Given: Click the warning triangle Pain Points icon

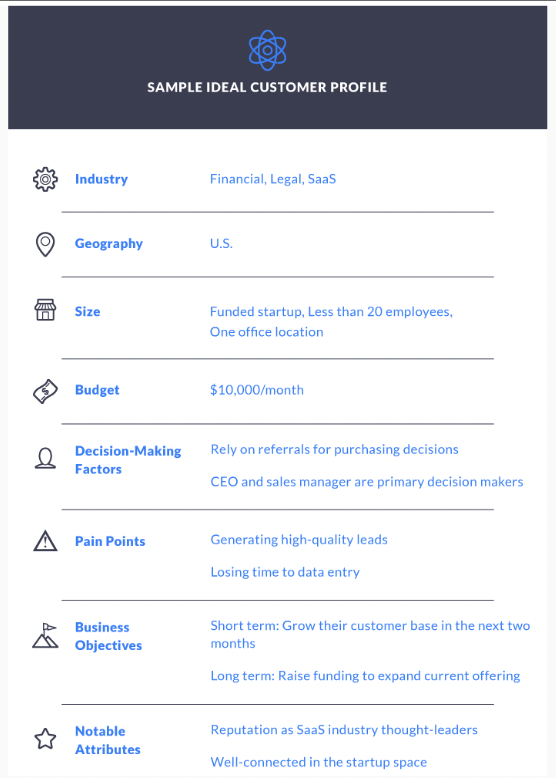Looking at the screenshot, I should (45, 541).
